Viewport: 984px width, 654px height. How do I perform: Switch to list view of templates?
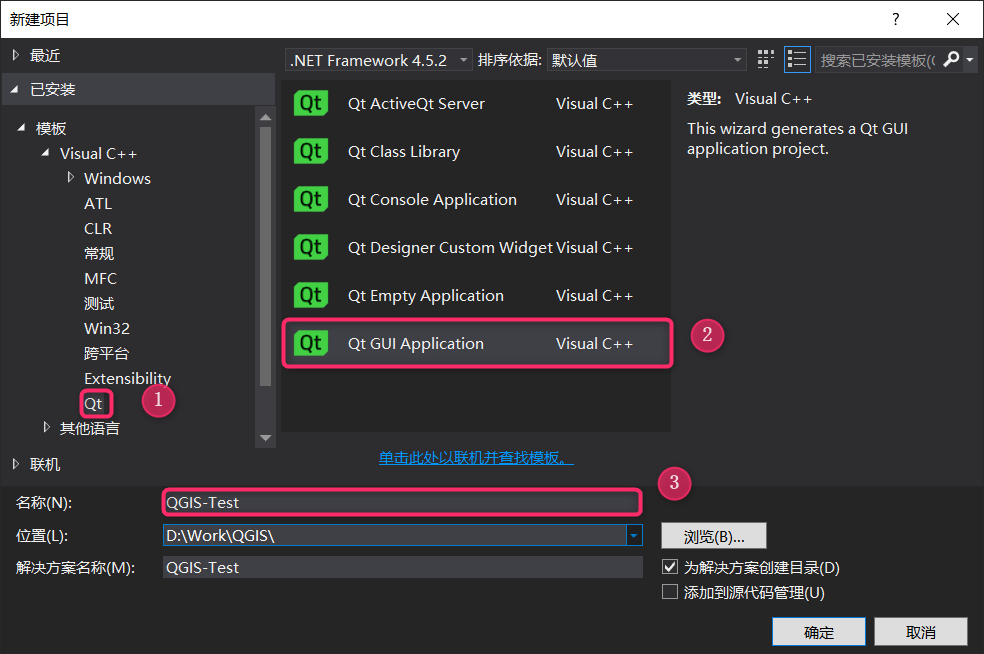point(797,60)
